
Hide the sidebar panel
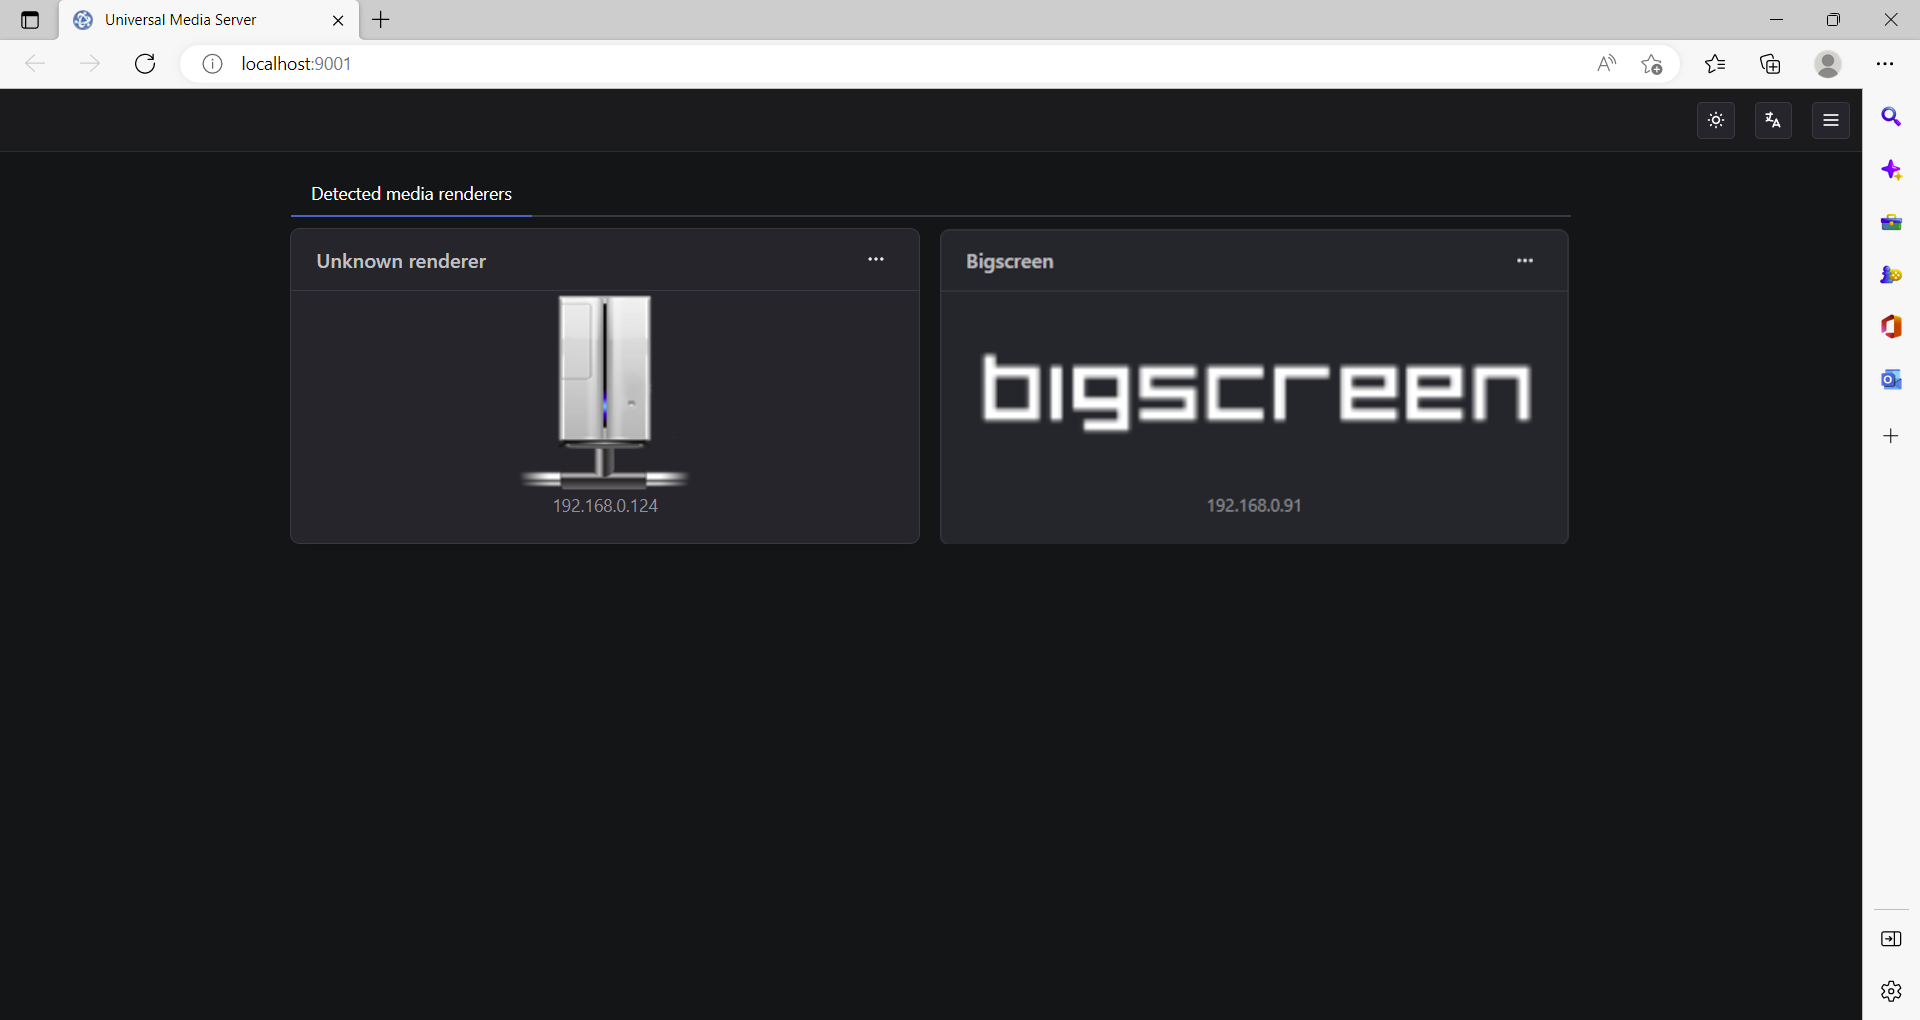1891,939
